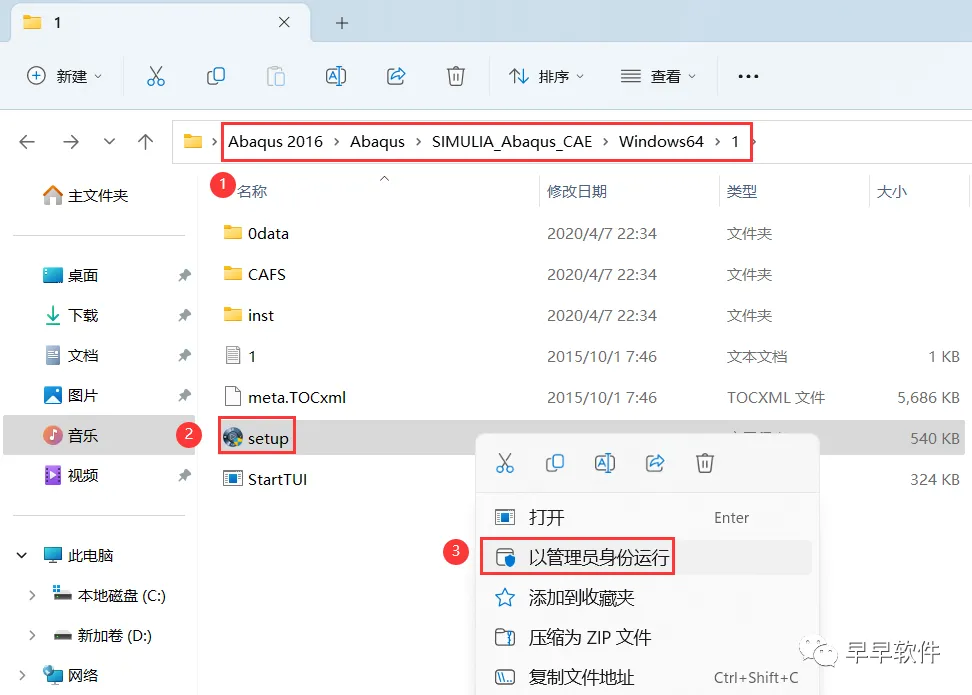Open Videos (视频) in the sidebar
Image resolution: width=972 pixels, height=695 pixels.
point(71,476)
